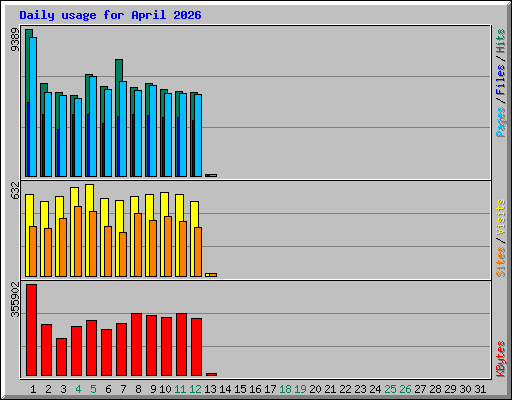Click day 6 on the x-axis
512x400 pixels.
click(x=108, y=389)
